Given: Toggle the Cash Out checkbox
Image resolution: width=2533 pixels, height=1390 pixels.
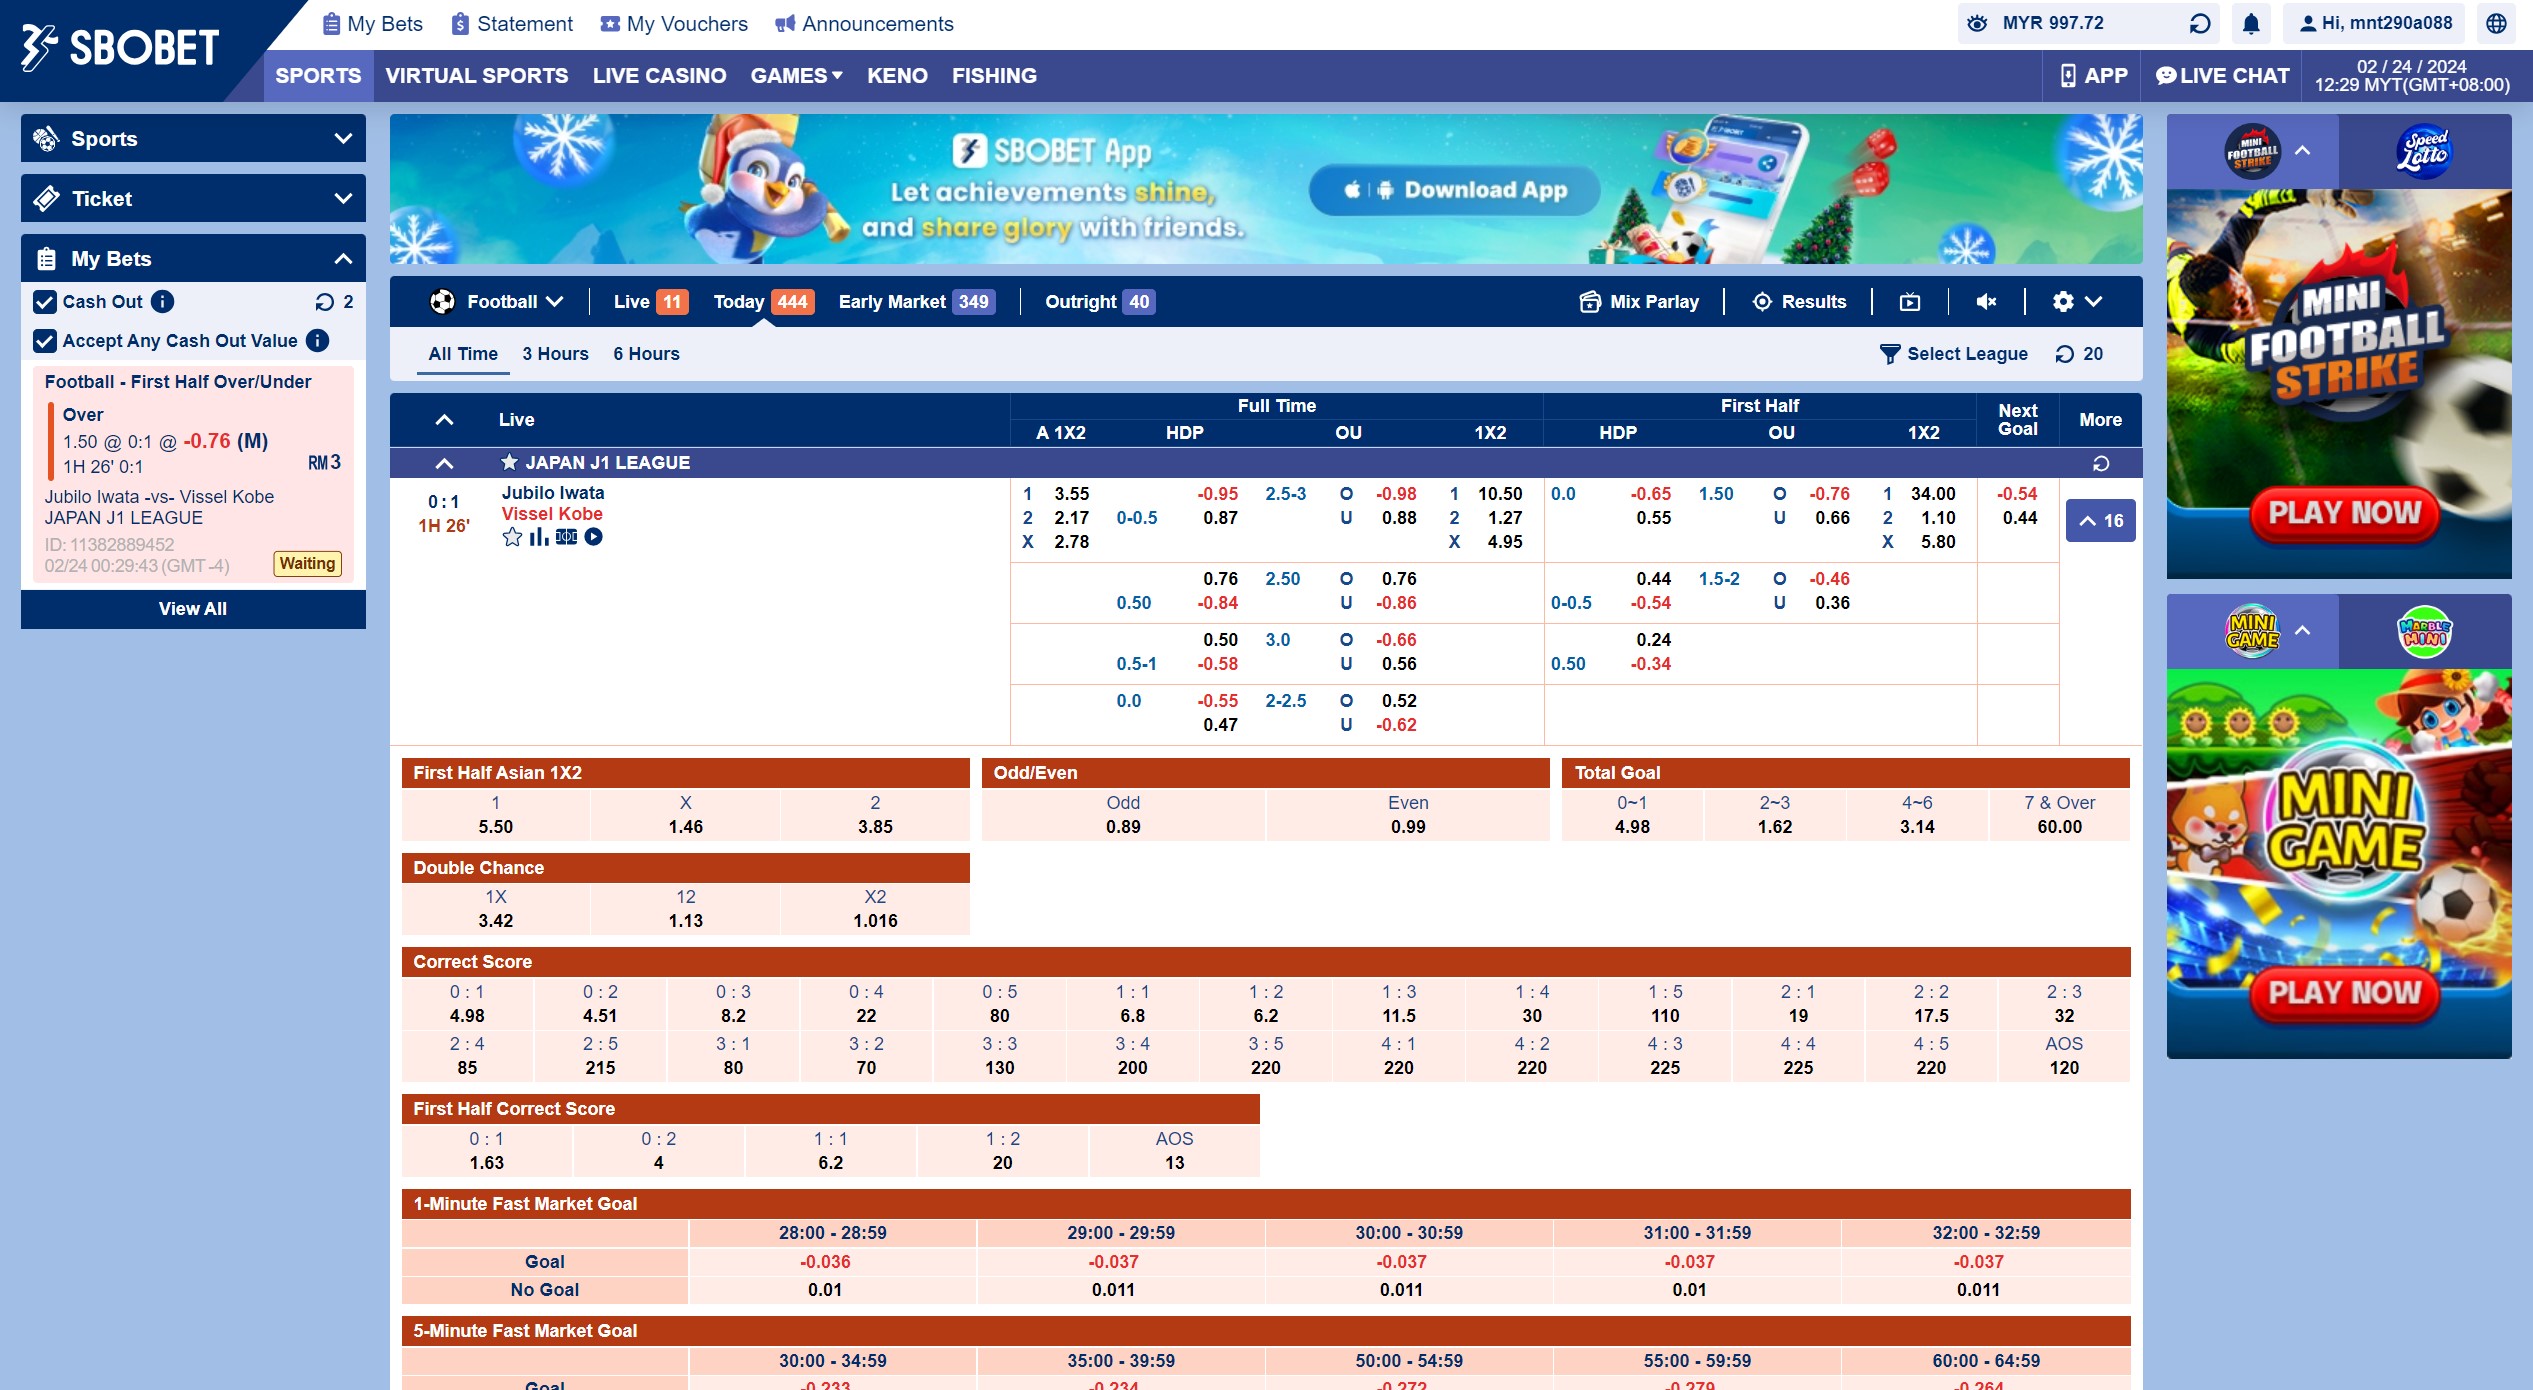Looking at the screenshot, I should pos(45,302).
